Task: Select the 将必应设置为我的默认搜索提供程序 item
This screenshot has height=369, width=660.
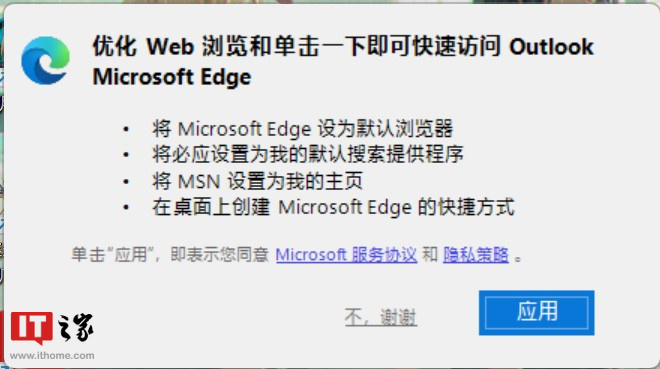Action: 308,154
